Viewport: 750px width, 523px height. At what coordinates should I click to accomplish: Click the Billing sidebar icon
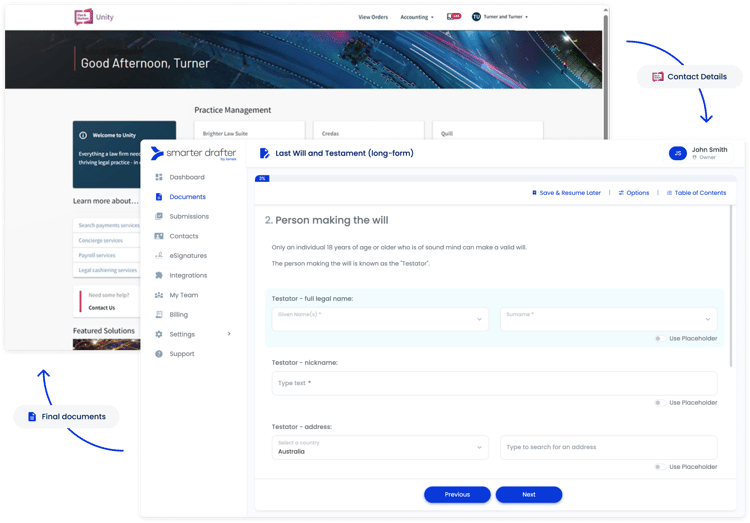coord(159,314)
